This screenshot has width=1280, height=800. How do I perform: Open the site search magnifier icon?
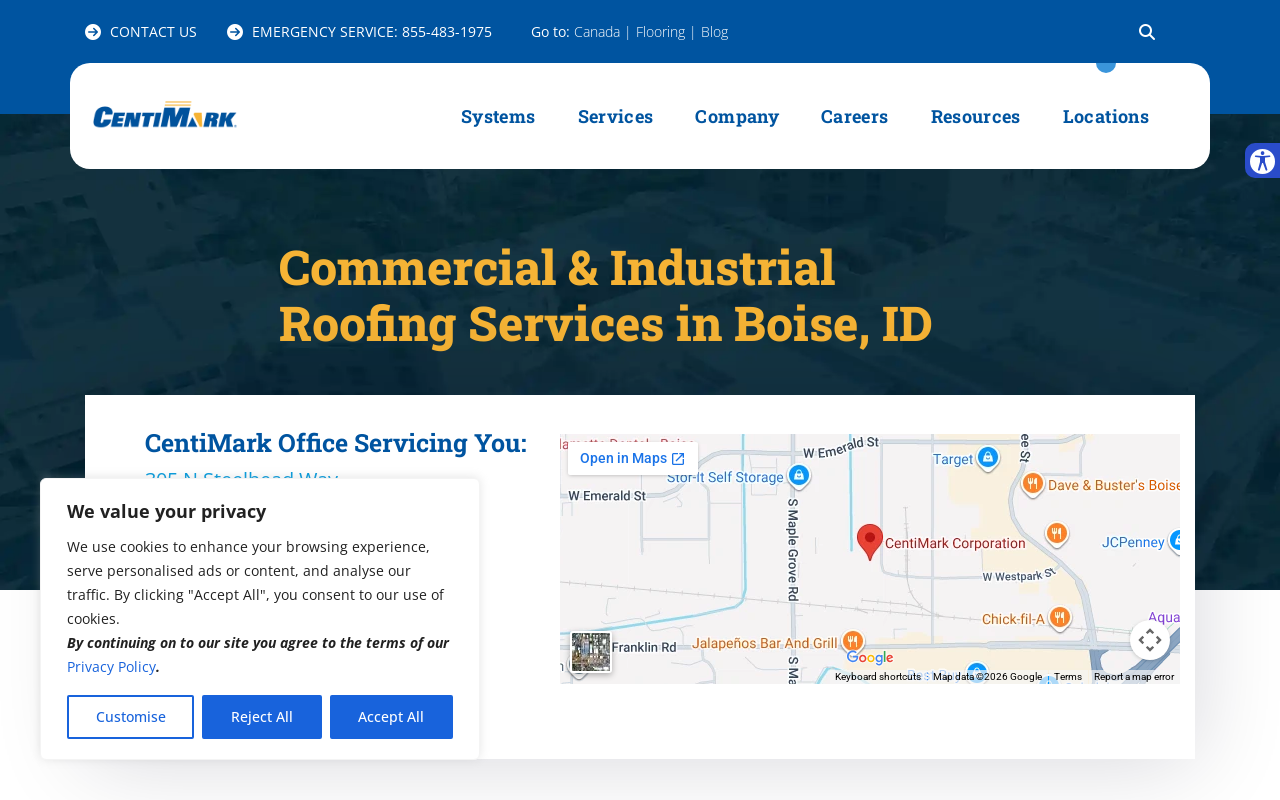(1147, 32)
